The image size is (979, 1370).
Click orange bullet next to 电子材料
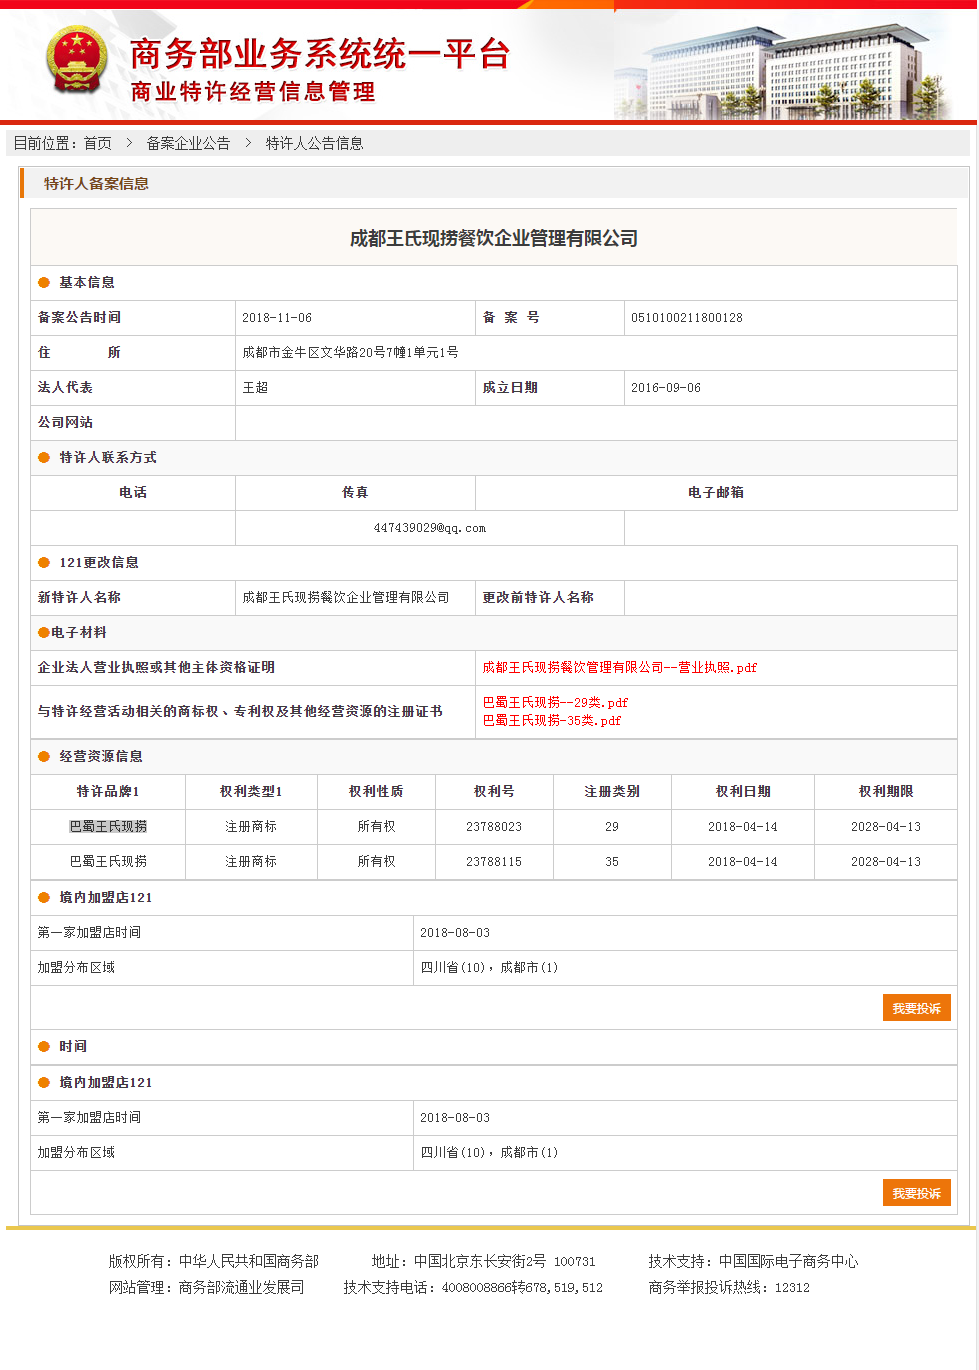tap(44, 633)
